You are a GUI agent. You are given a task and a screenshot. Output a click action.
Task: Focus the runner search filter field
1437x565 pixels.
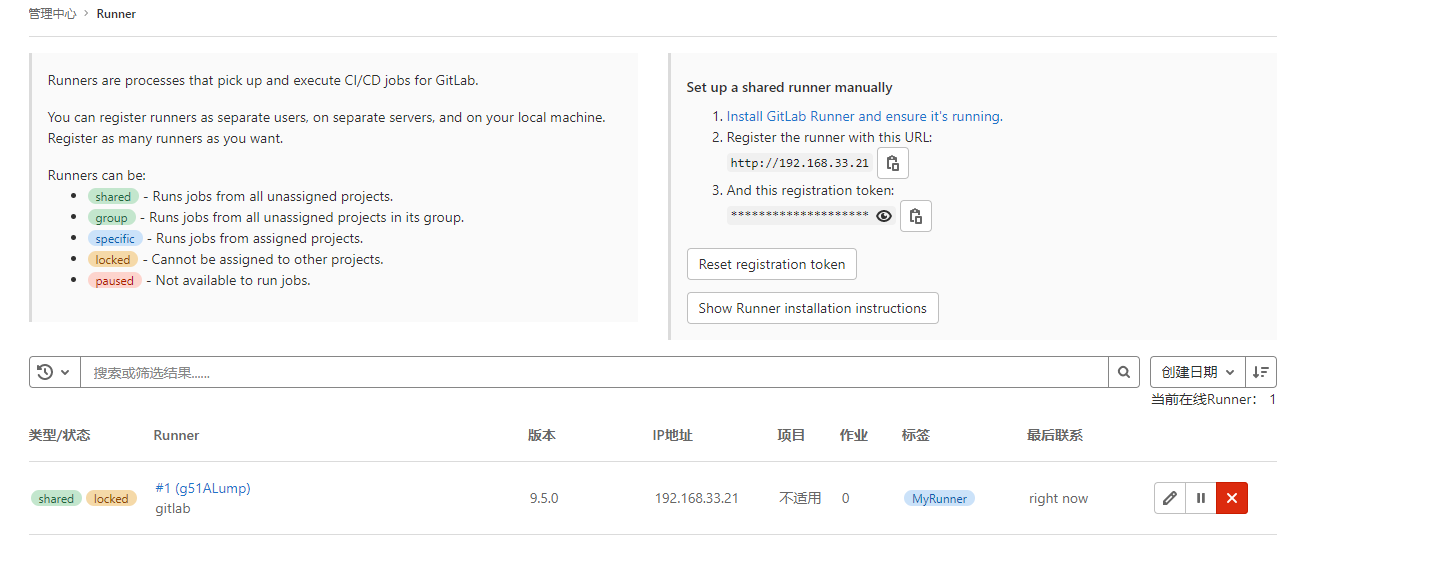tap(594, 372)
